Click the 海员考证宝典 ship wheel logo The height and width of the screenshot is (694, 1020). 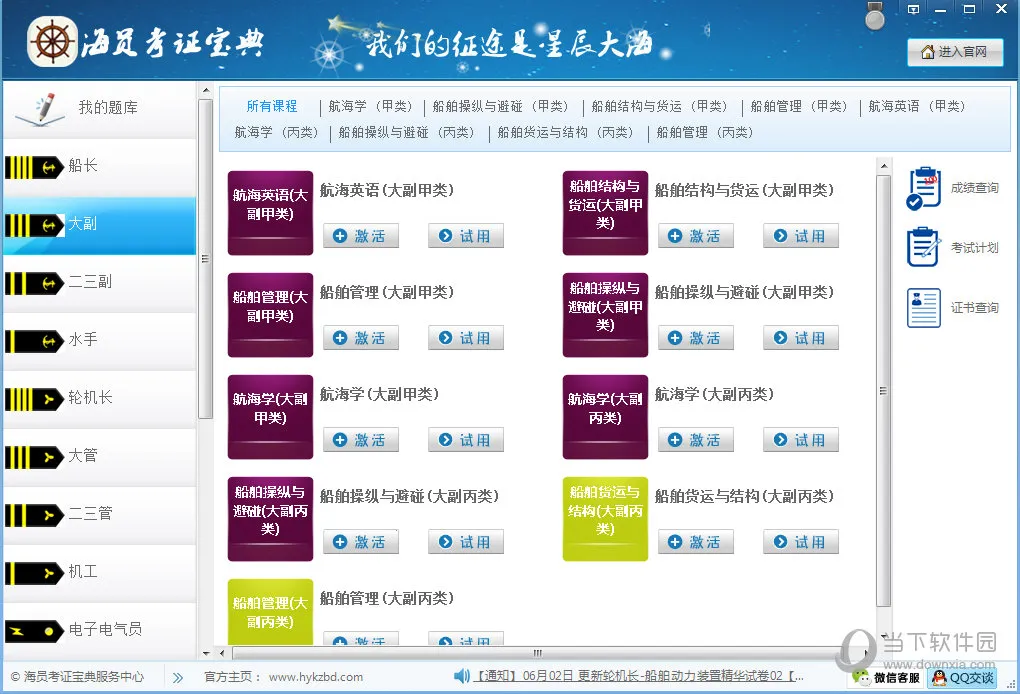point(50,42)
